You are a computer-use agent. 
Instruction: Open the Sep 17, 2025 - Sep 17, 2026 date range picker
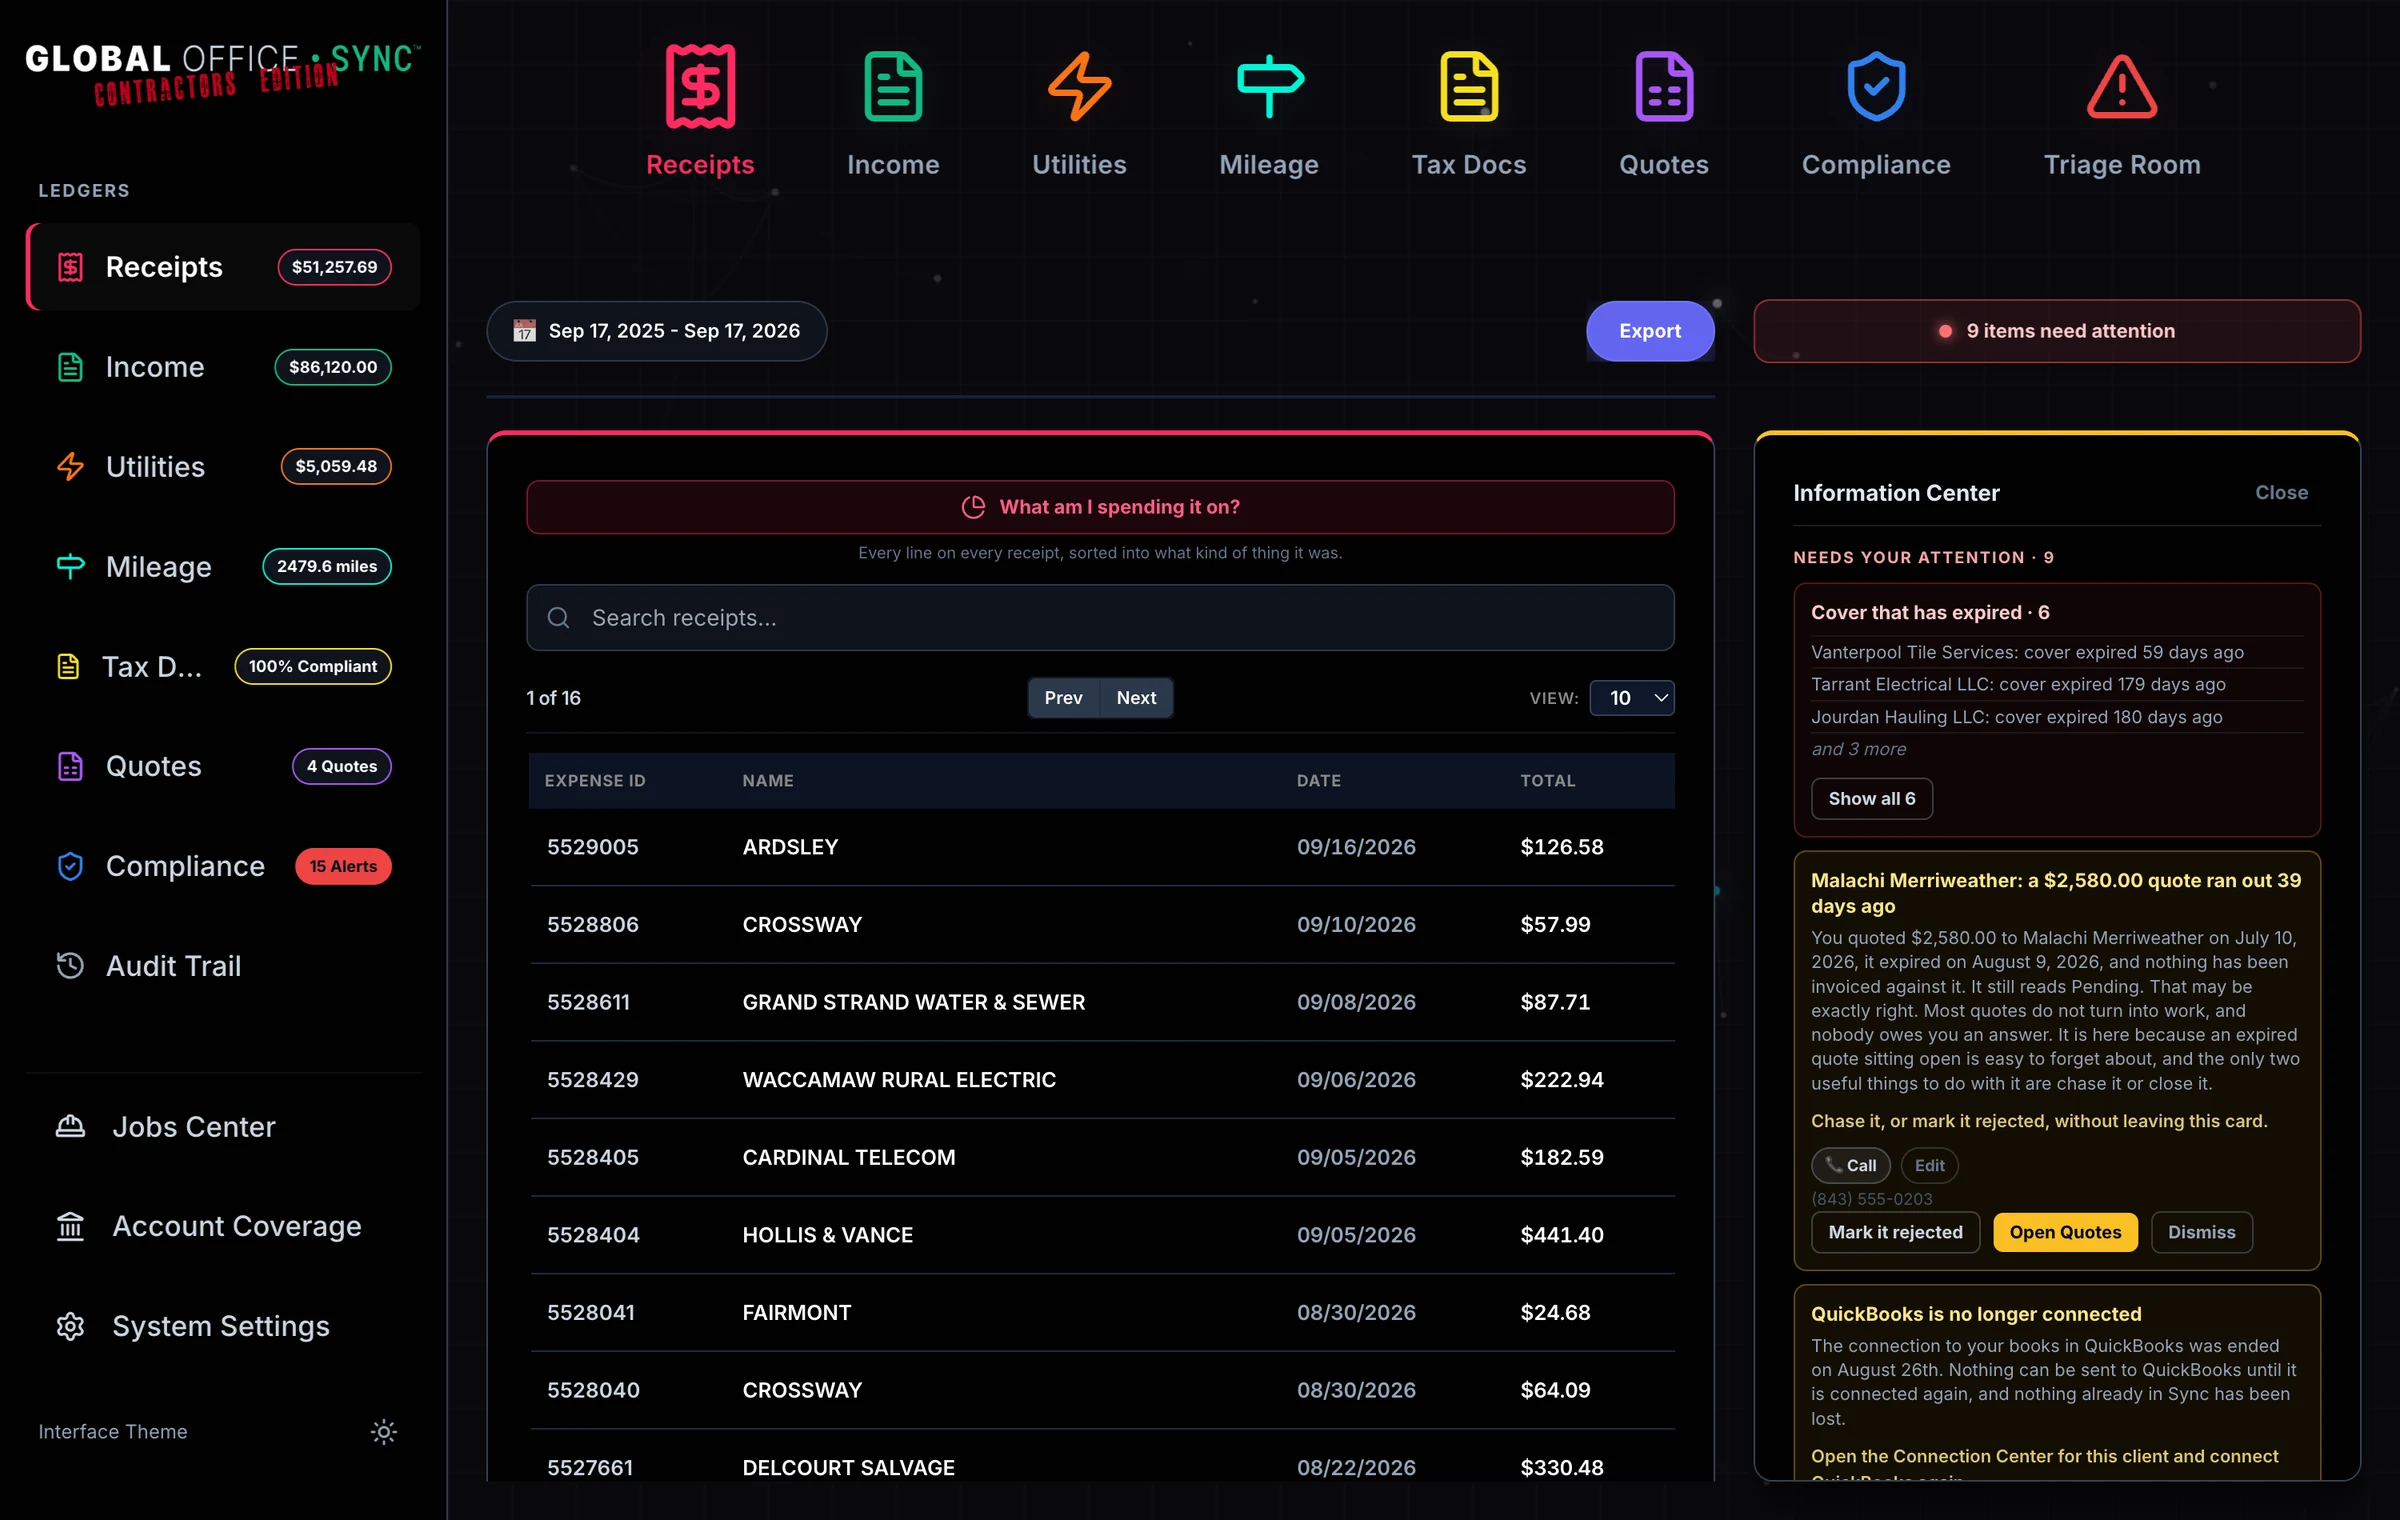[657, 331]
